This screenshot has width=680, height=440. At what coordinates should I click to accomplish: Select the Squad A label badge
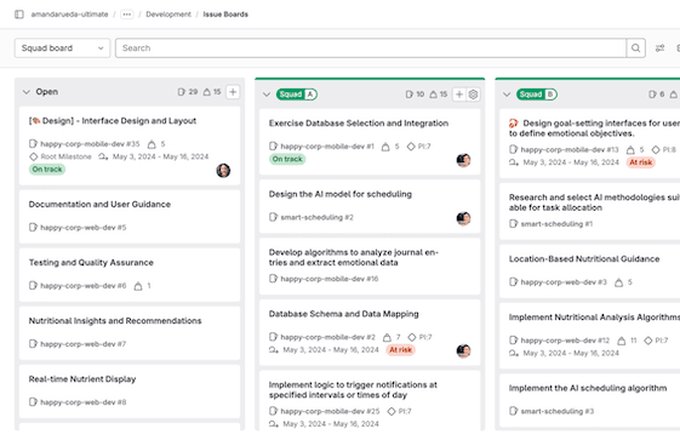click(x=297, y=95)
